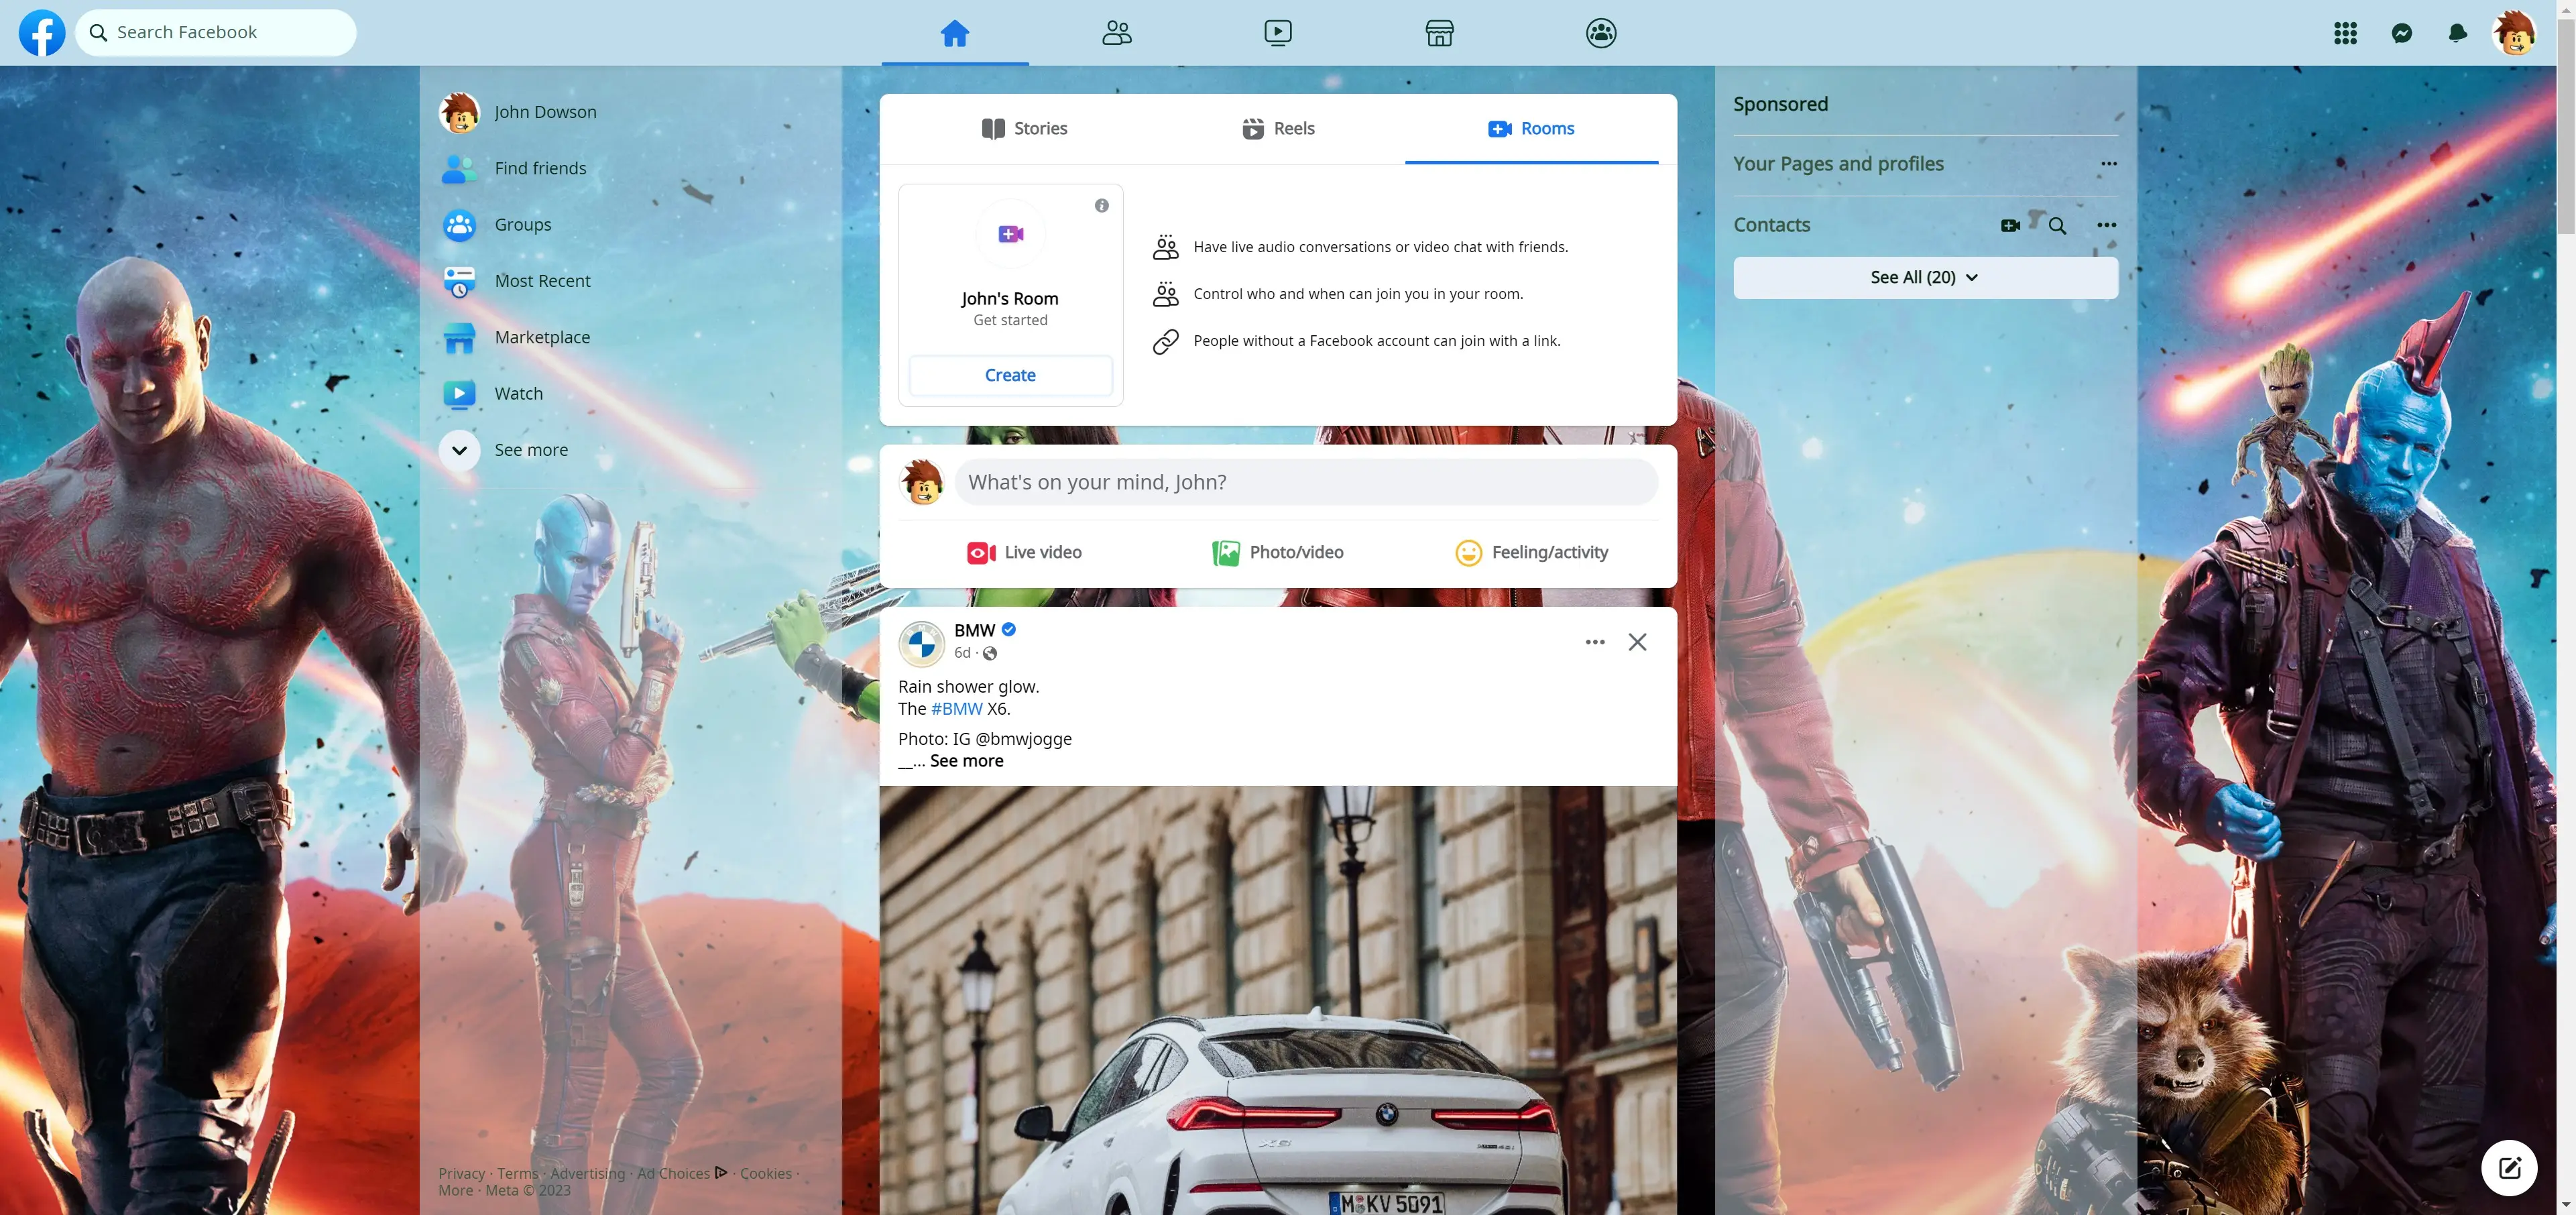Open John Dowson profile in sidebar

point(630,112)
